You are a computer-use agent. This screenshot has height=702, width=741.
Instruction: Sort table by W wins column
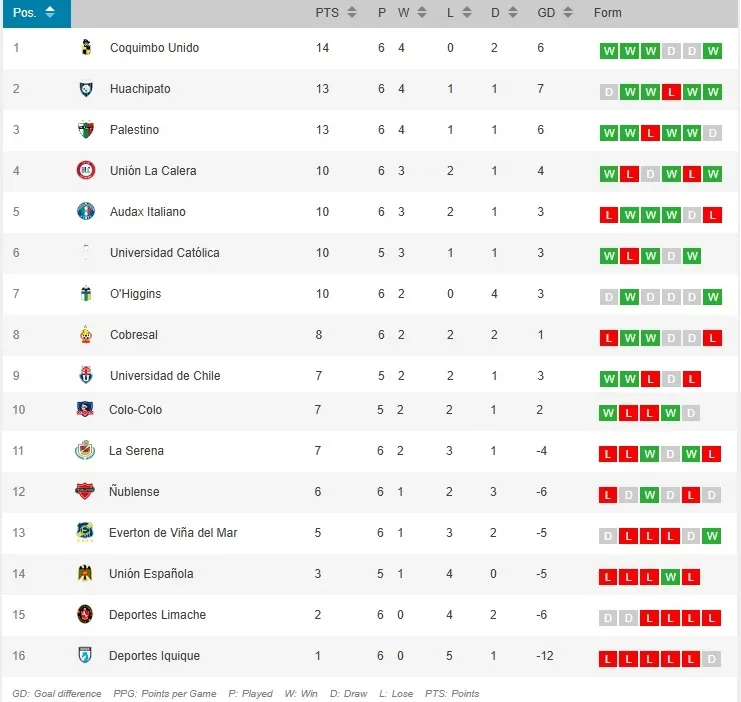click(x=411, y=13)
